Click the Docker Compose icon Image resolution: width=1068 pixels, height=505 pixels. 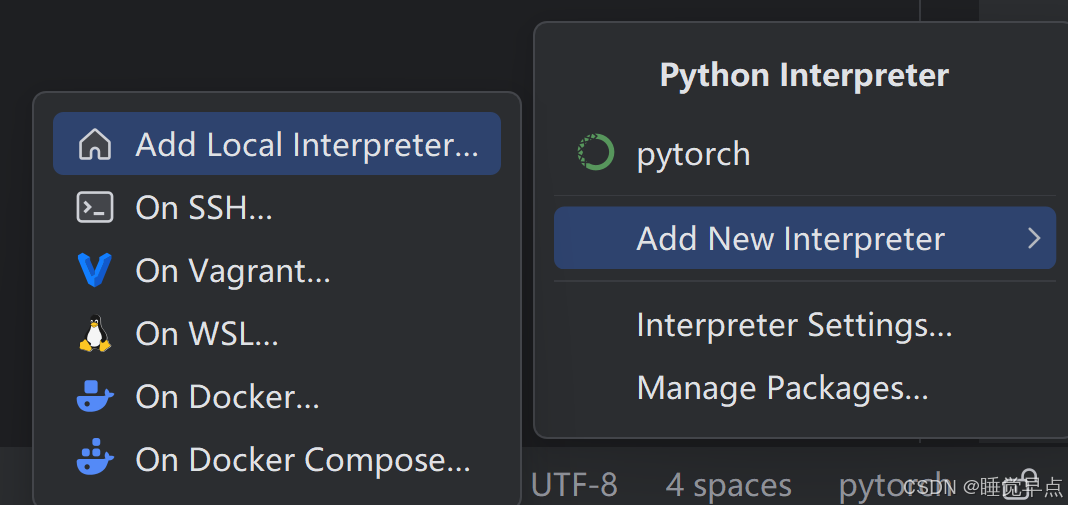coord(95,460)
